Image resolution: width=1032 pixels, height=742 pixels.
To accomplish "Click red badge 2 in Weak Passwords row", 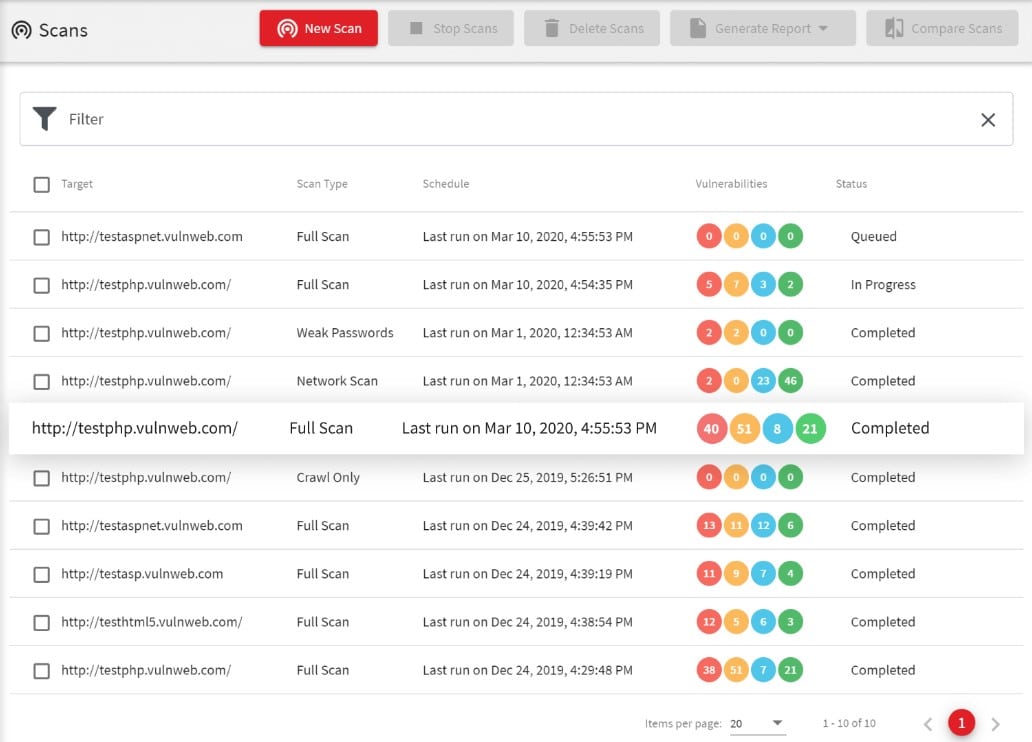I will click(709, 332).
